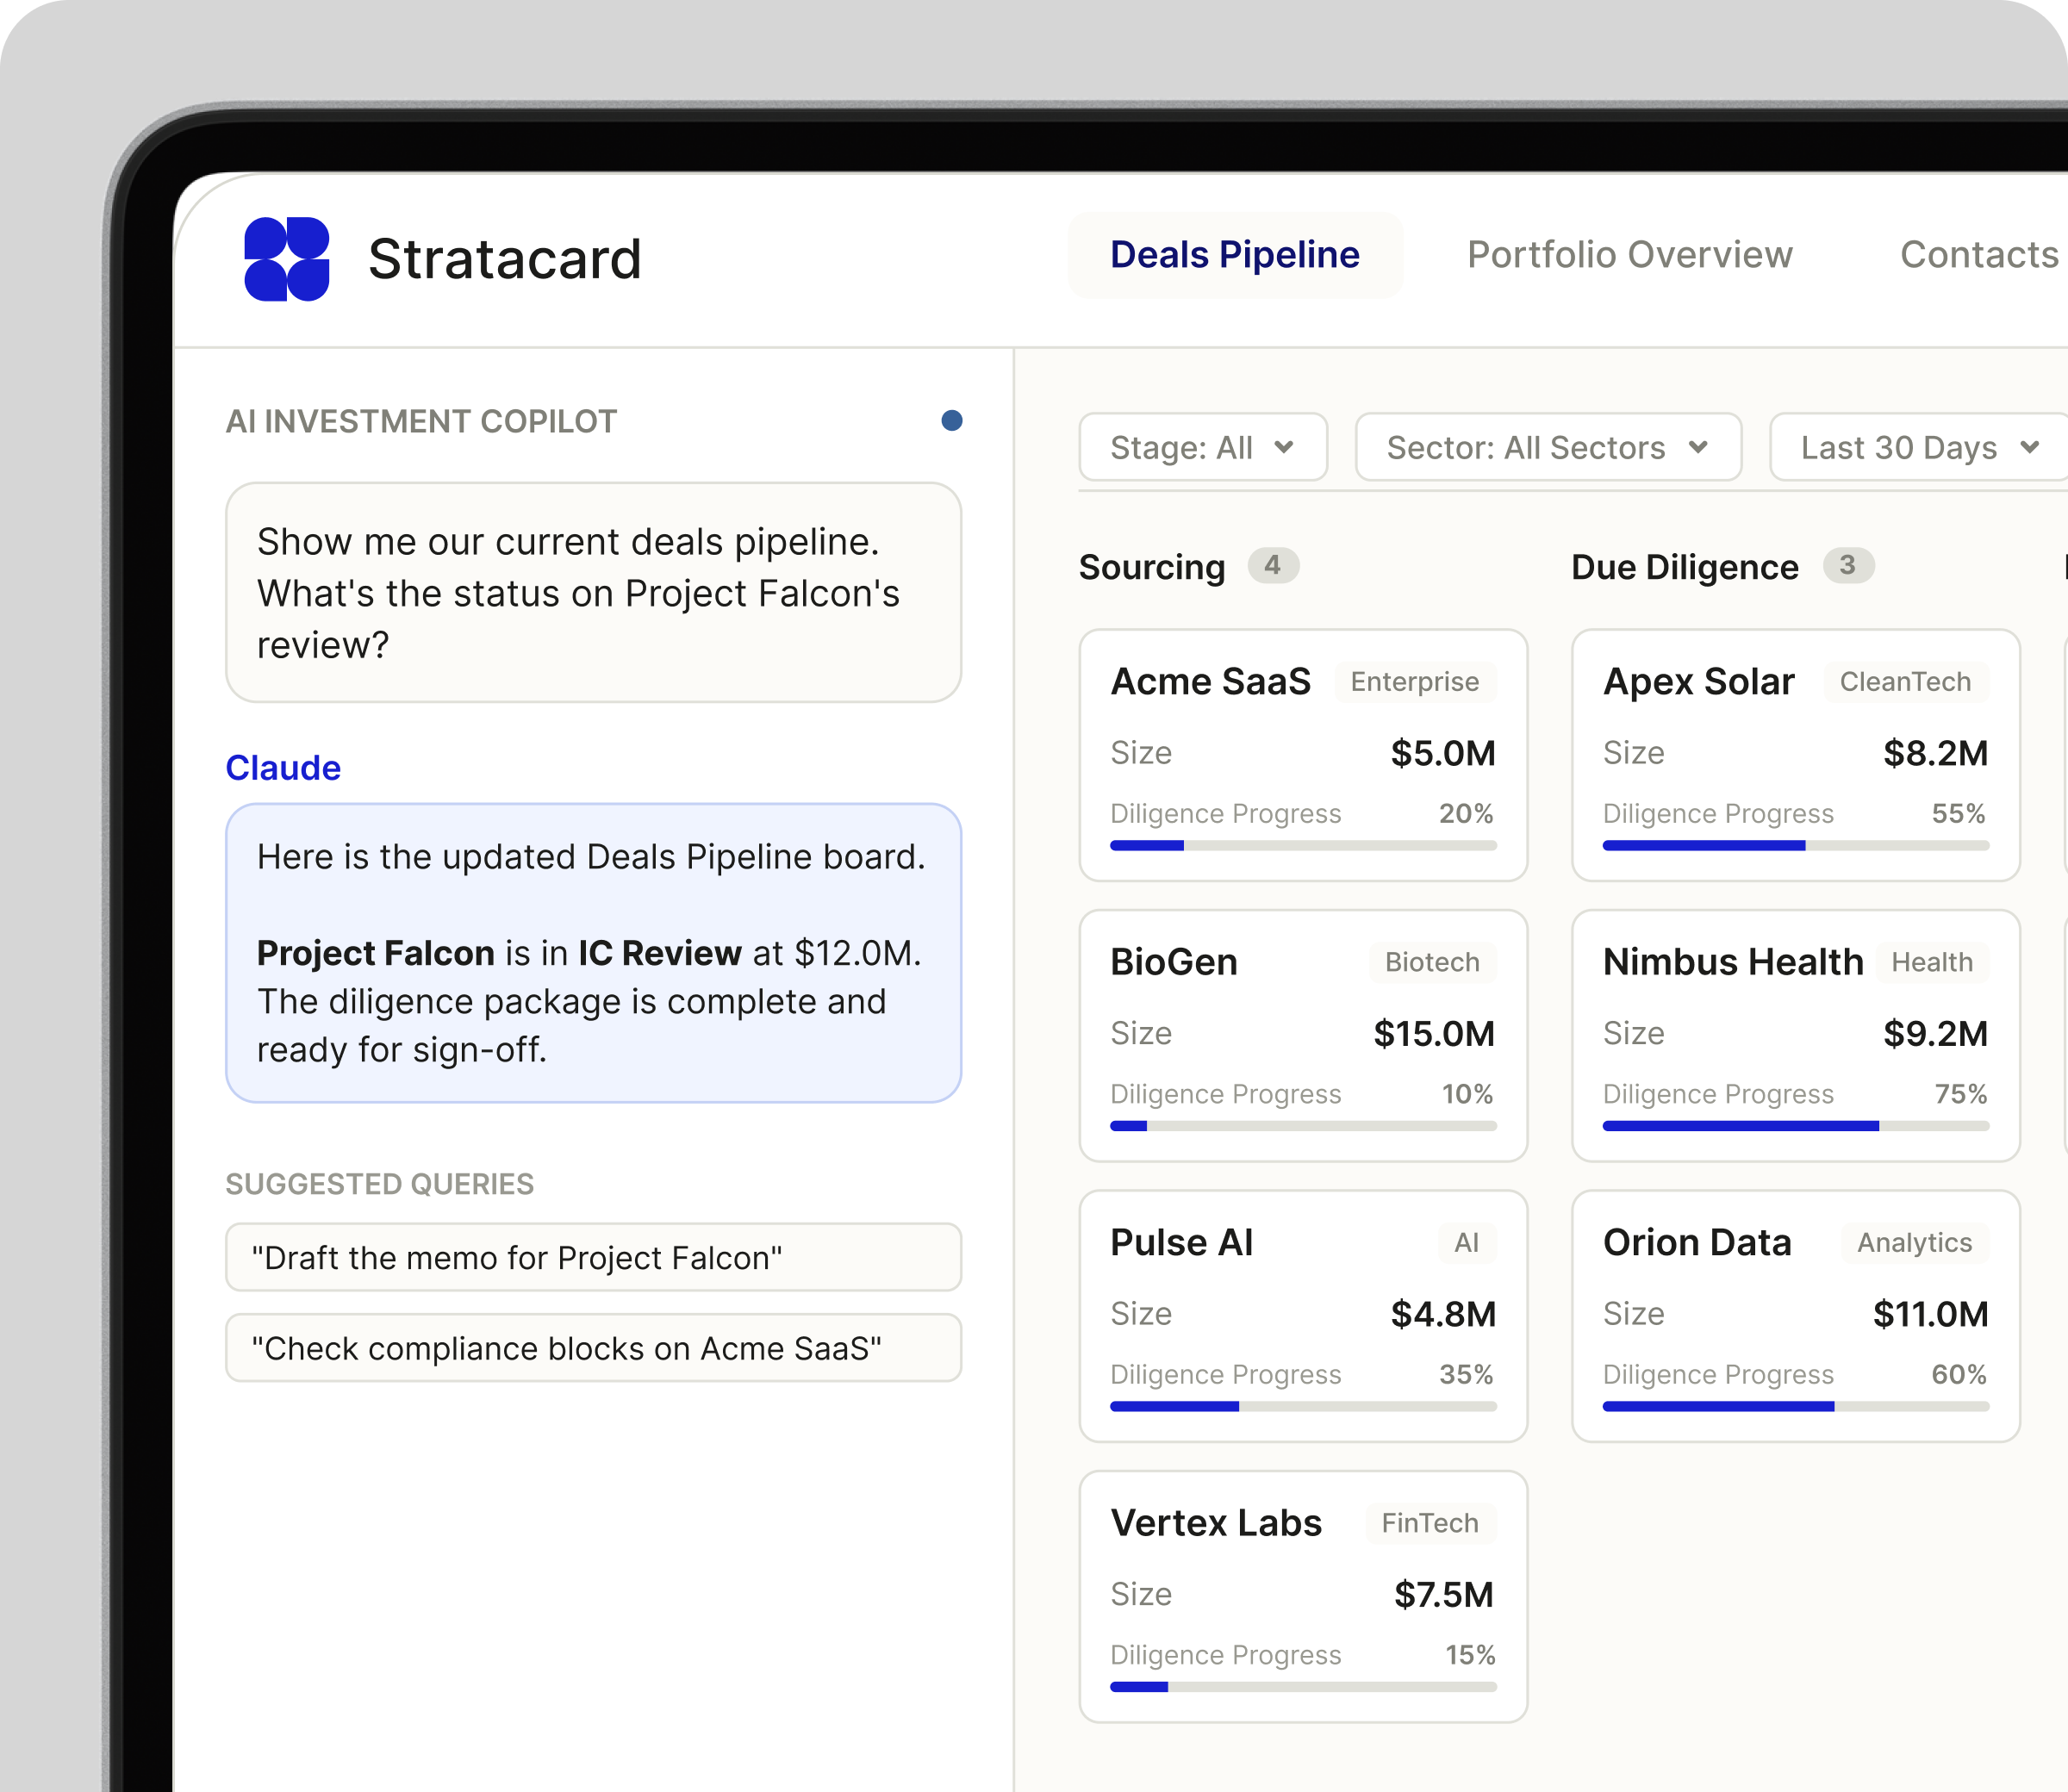The width and height of the screenshot is (2068, 1792).
Task: Click the AI tag on Pulse AI
Action: [1467, 1242]
